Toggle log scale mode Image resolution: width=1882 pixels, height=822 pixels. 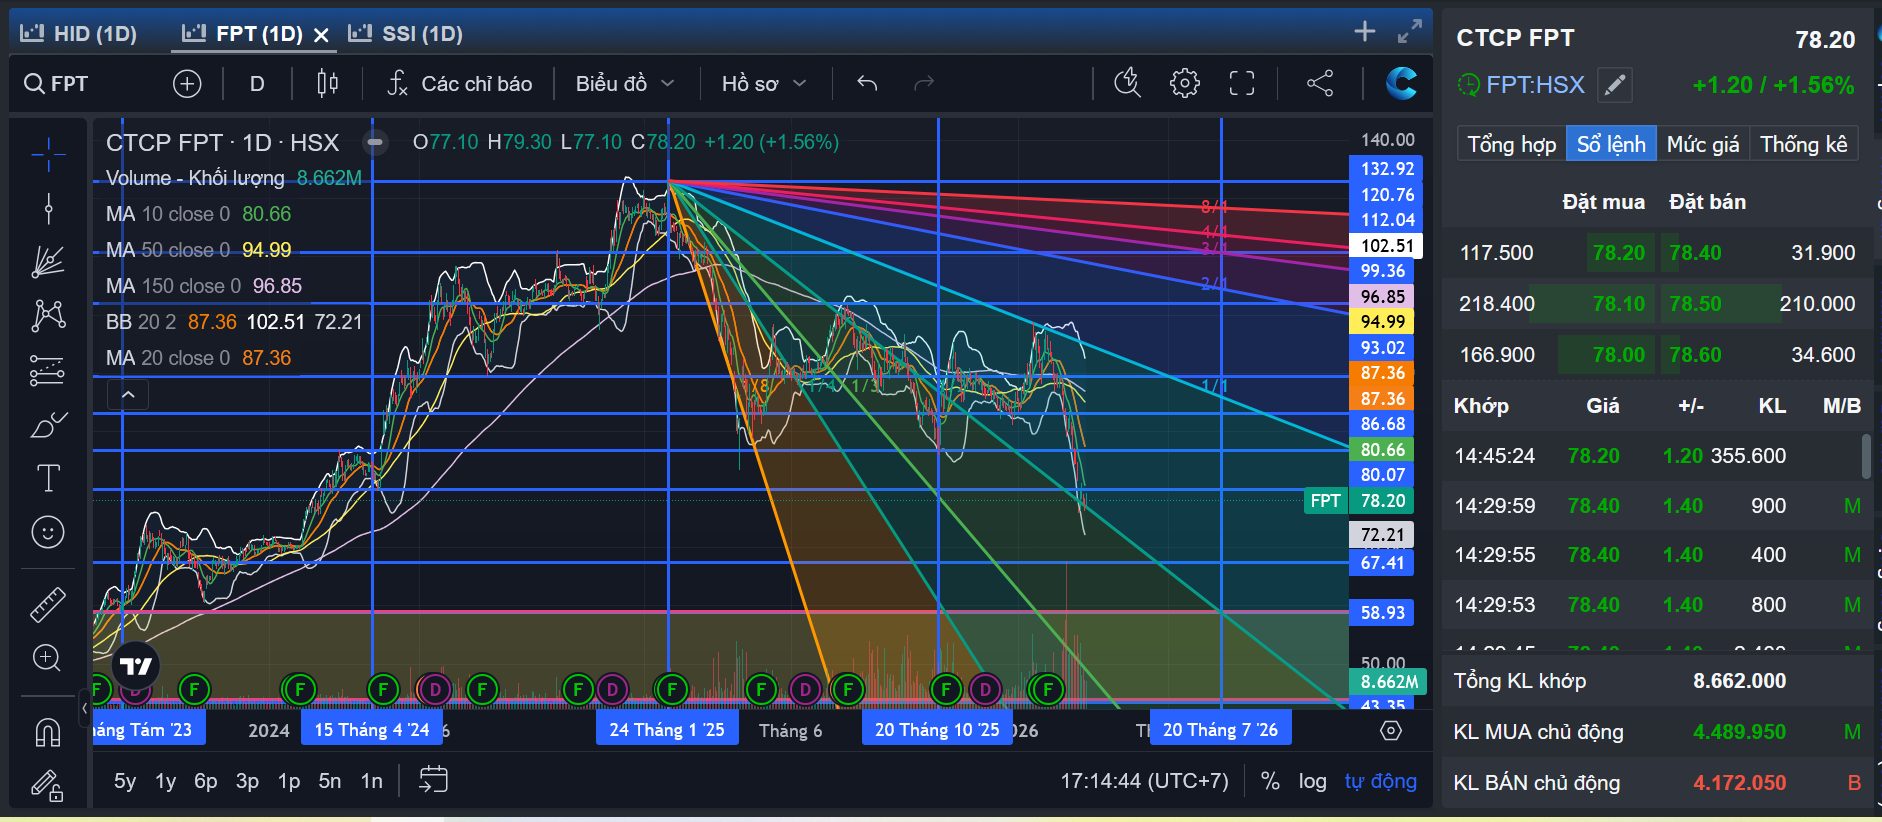point(1312,781)
